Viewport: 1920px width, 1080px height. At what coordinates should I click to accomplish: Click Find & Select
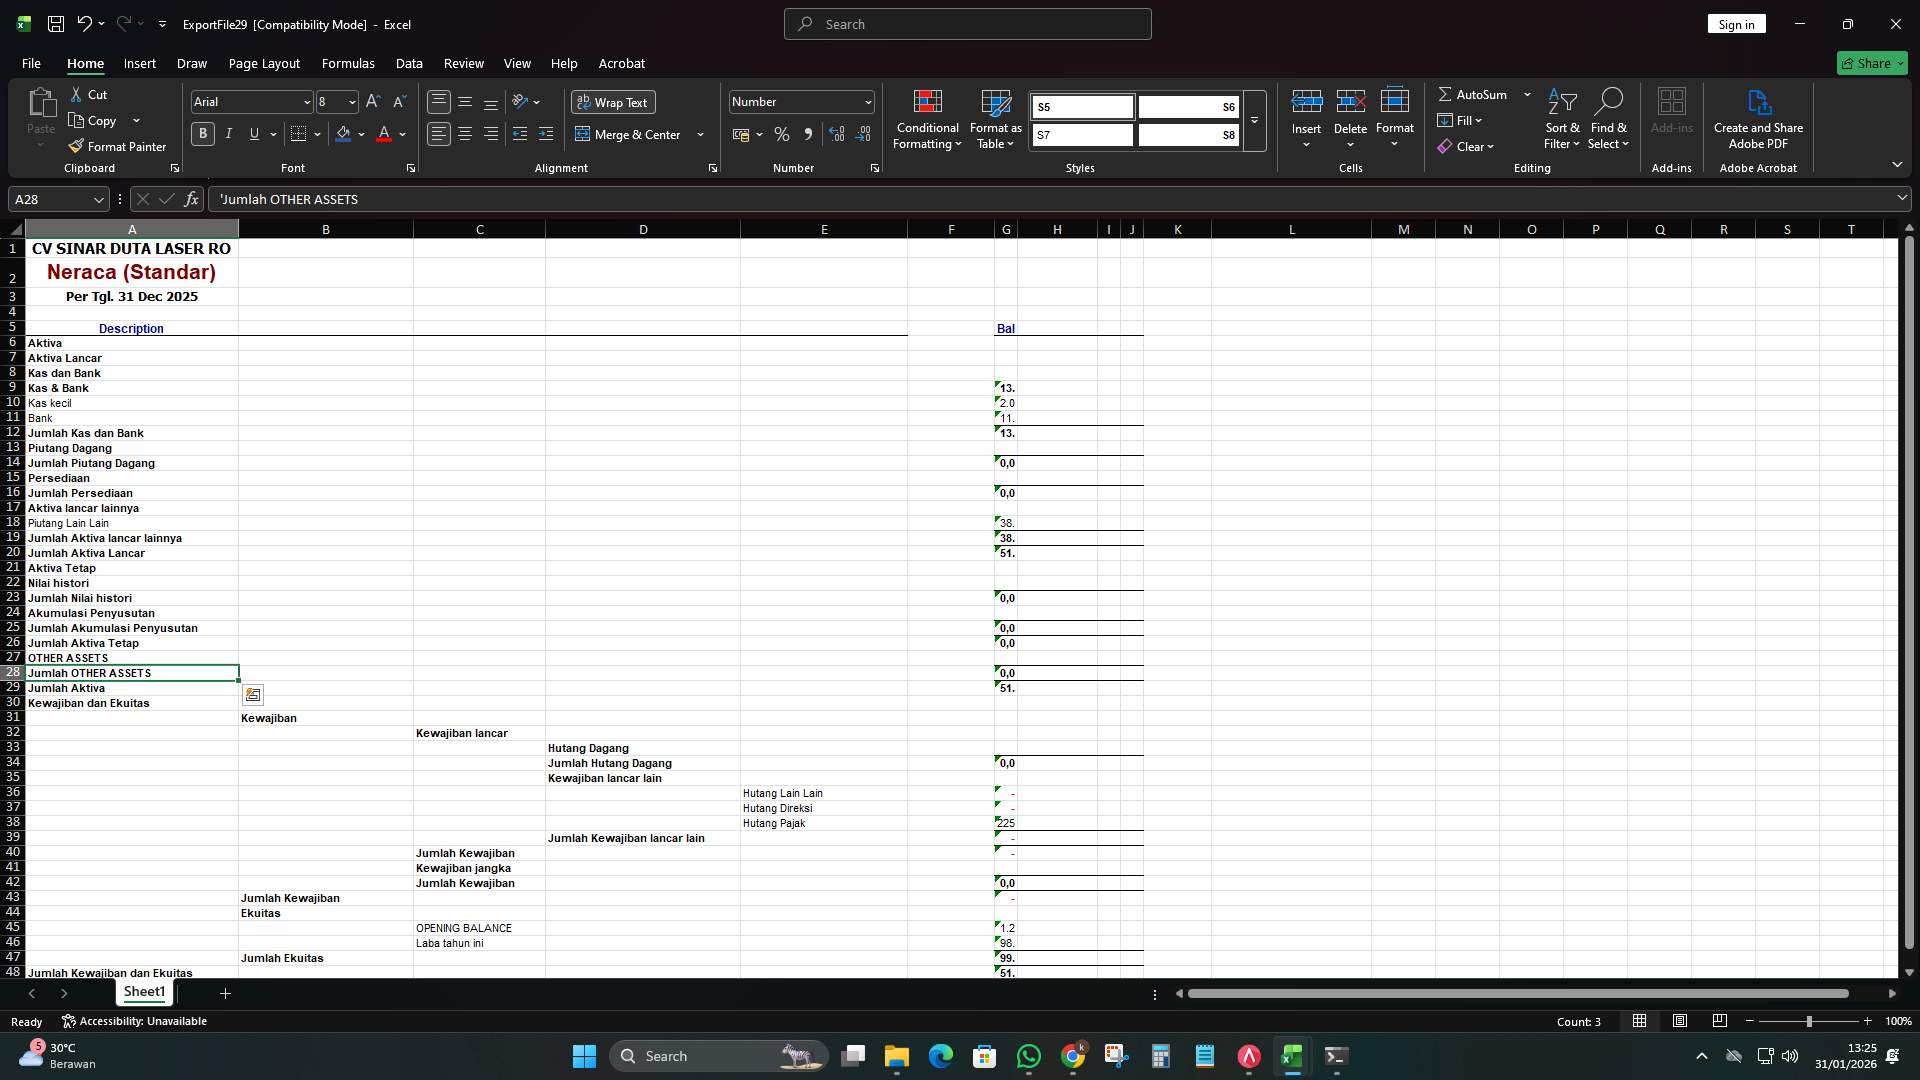point(1609,118)
